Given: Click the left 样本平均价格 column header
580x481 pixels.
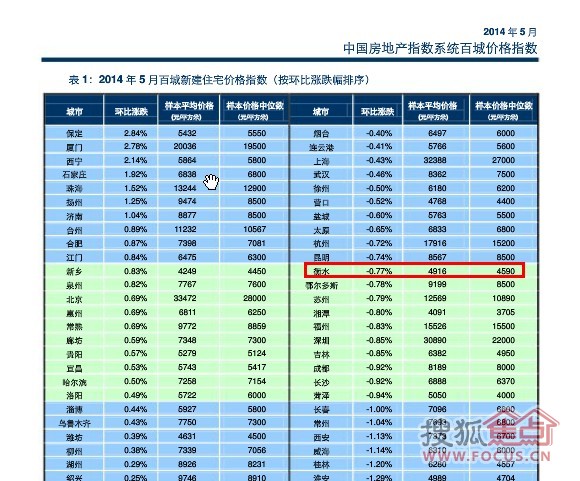Looking at the screenshot, I should coord(189,110).
